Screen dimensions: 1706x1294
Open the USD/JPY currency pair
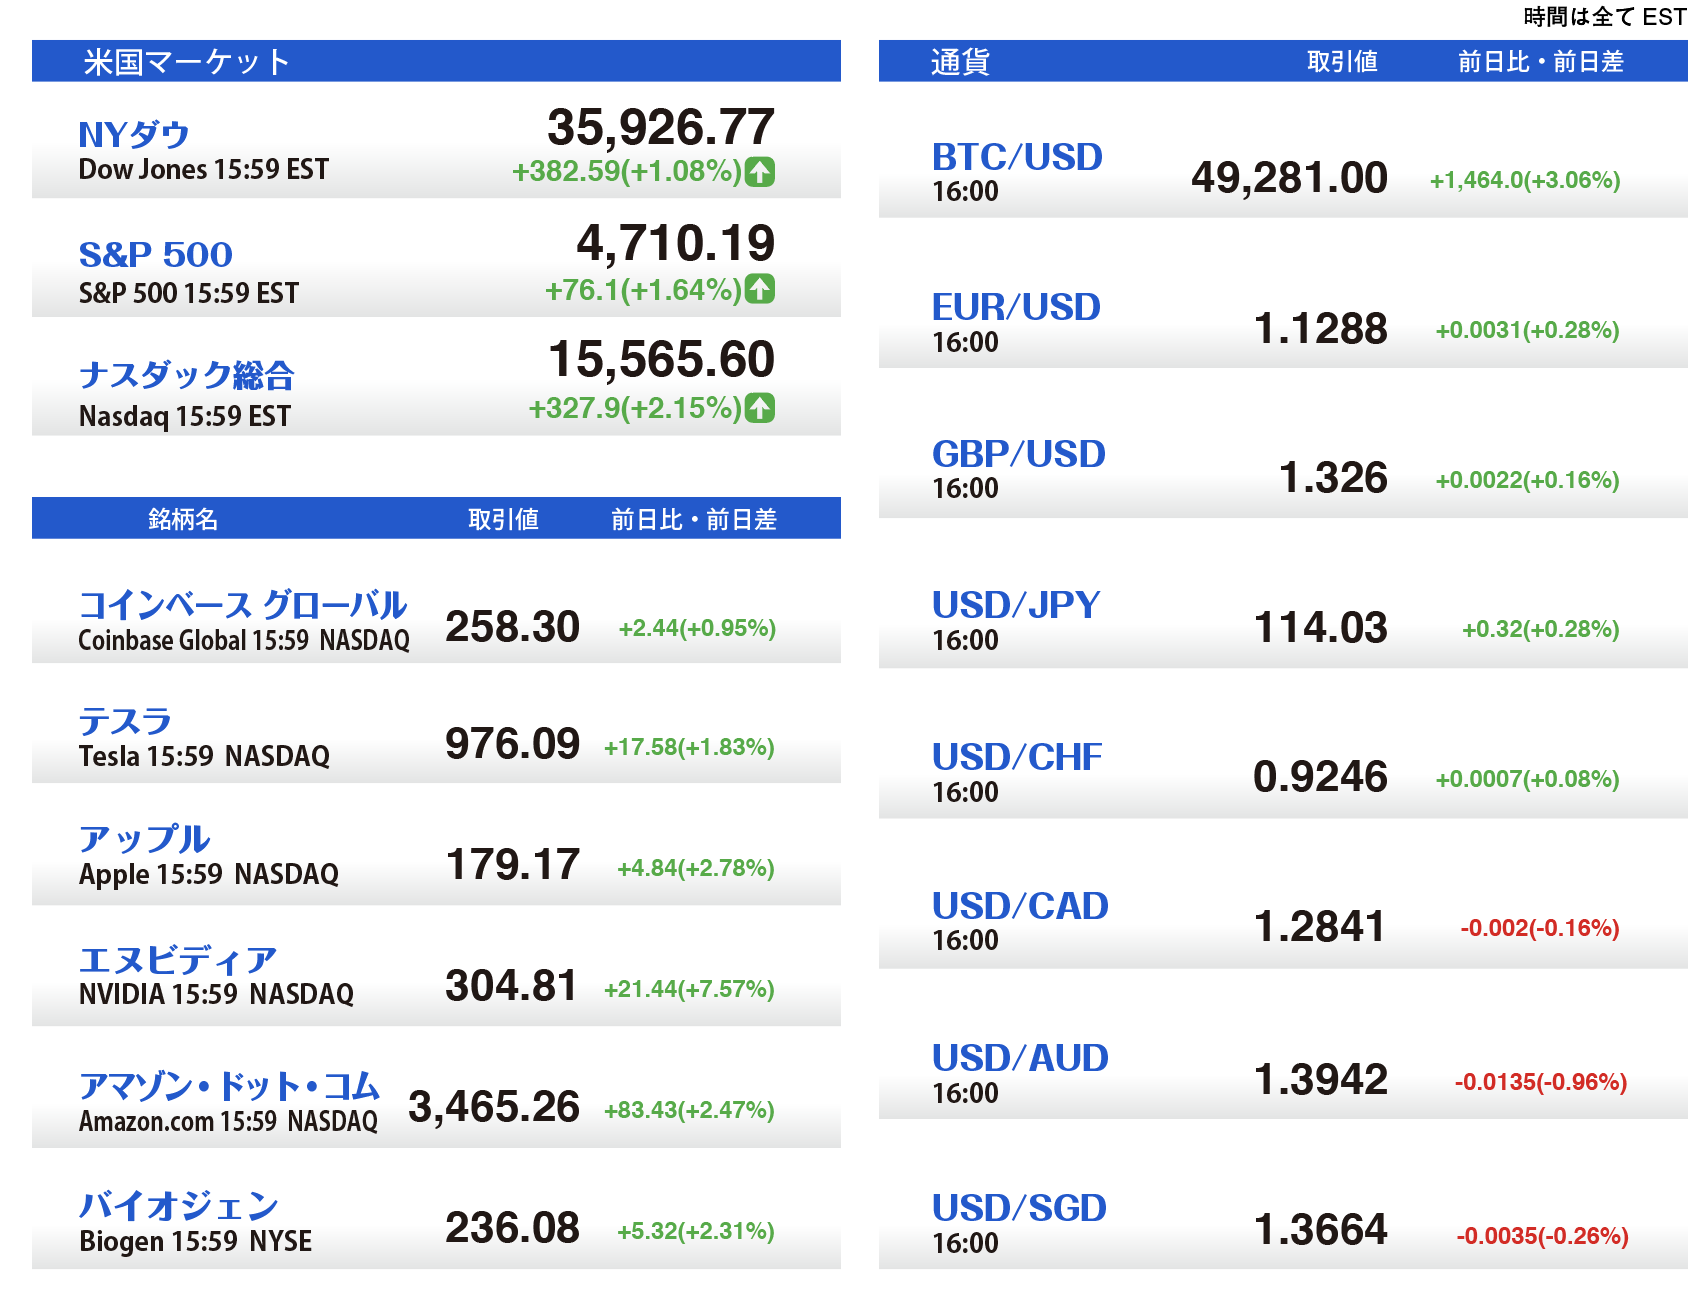1016,605
